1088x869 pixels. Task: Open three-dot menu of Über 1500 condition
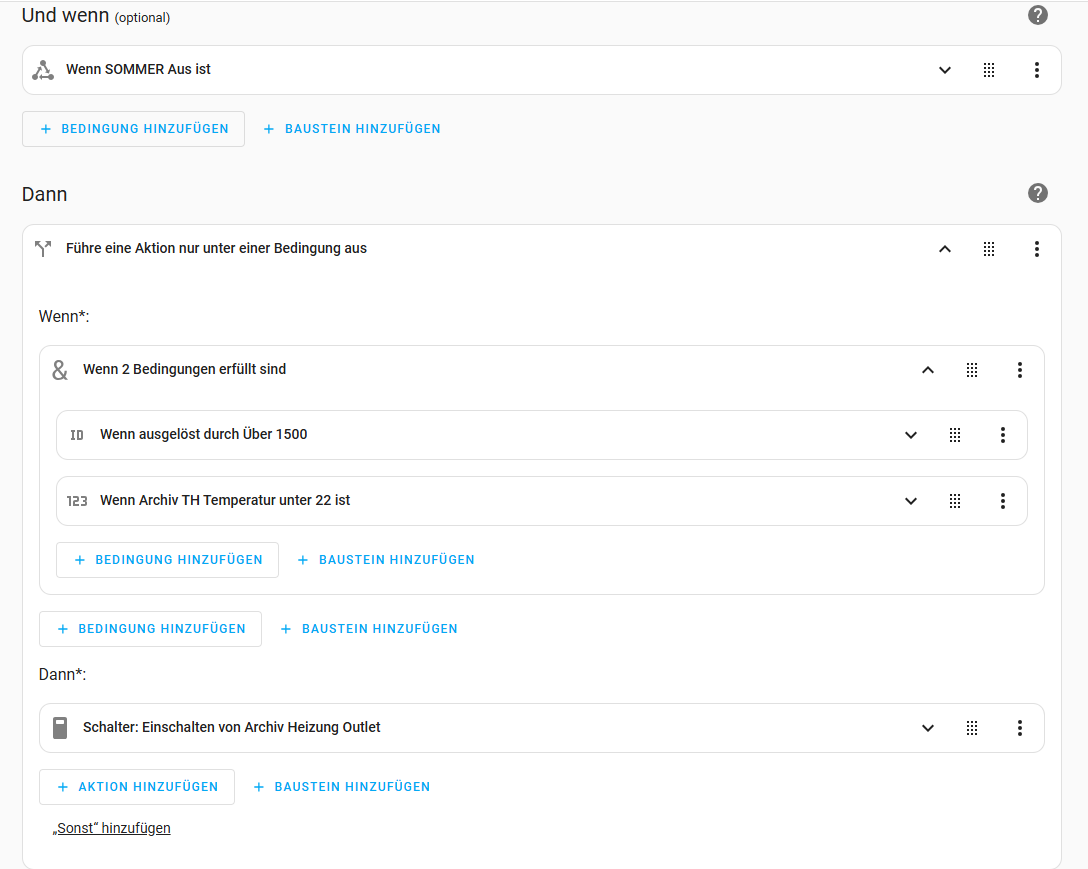click(1003, 435)
